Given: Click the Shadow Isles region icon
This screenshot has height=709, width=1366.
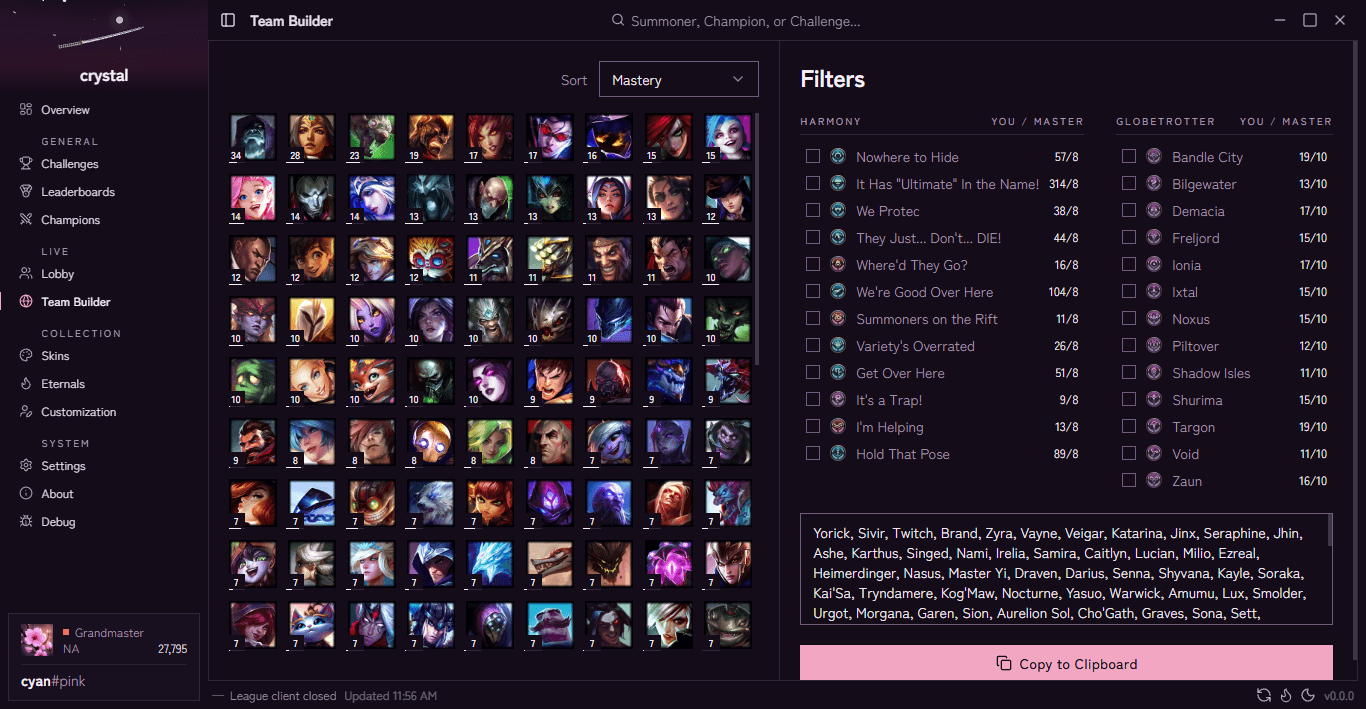Looking at the screenshot, I should (1154, 373).
